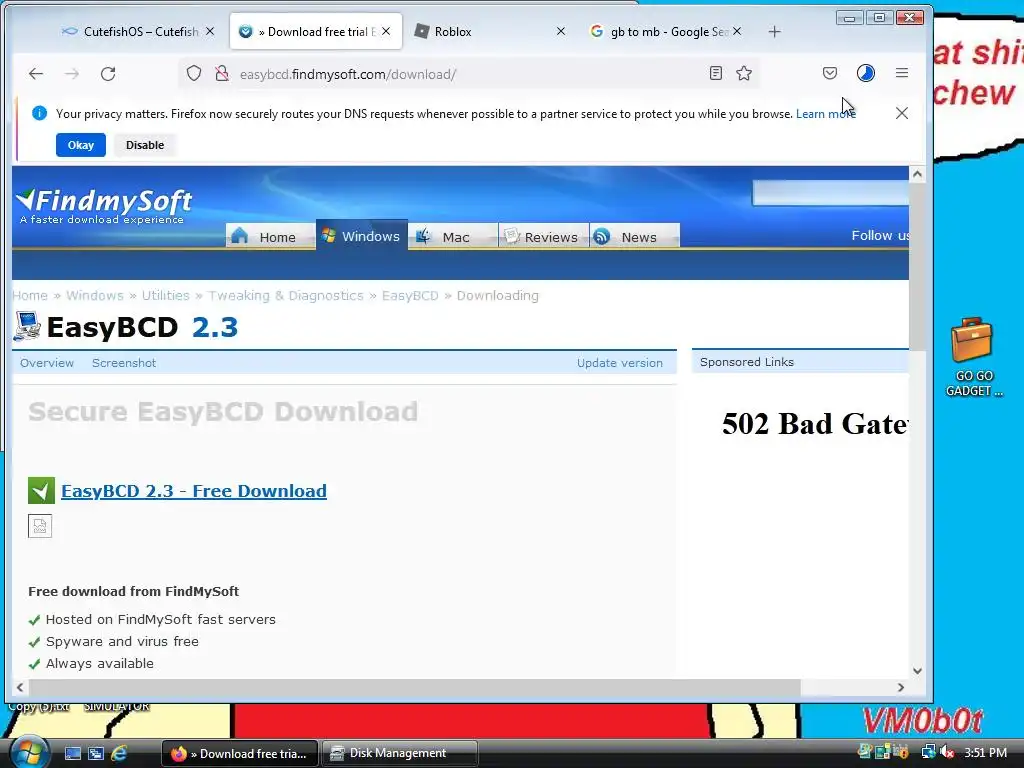
Task: Click the muted volume tray icon
Action: point(947,752)
